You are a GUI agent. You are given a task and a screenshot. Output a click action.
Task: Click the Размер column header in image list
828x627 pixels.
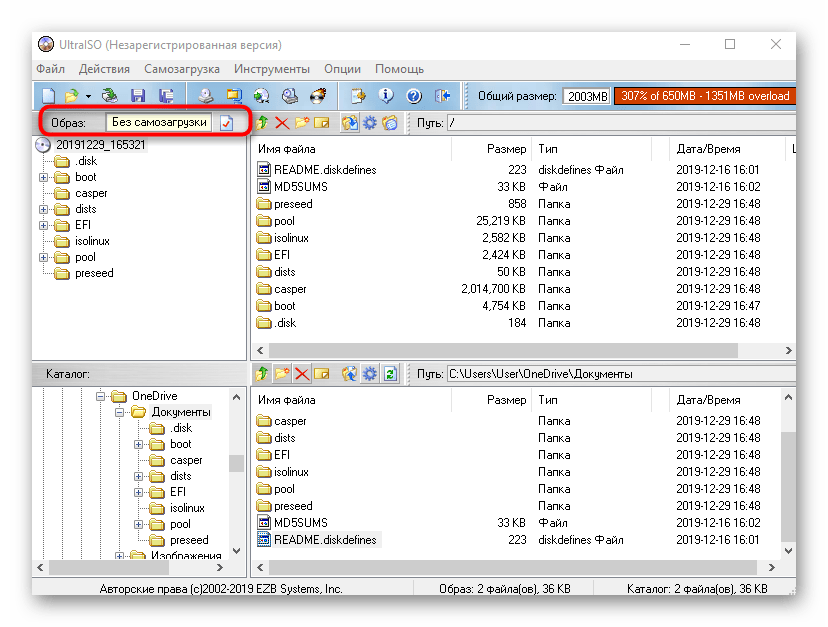click(x=506, y=148)
